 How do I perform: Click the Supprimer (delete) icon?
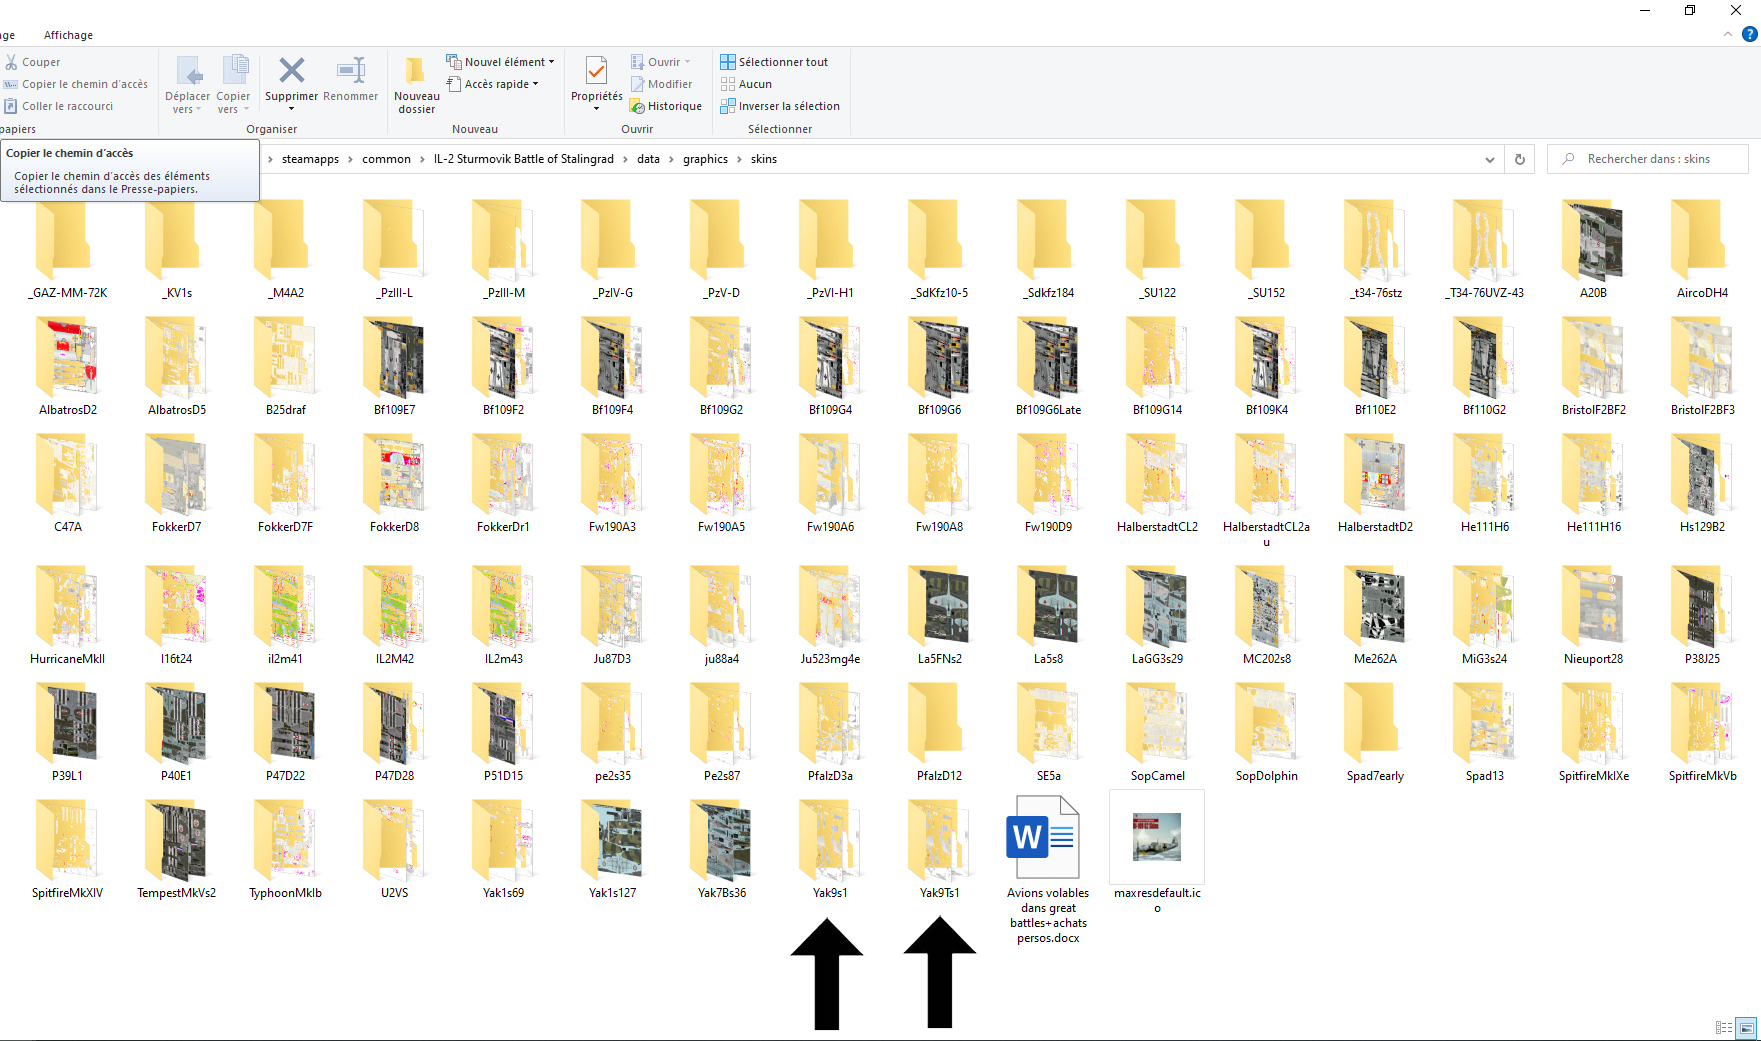[x=291, y=71]
